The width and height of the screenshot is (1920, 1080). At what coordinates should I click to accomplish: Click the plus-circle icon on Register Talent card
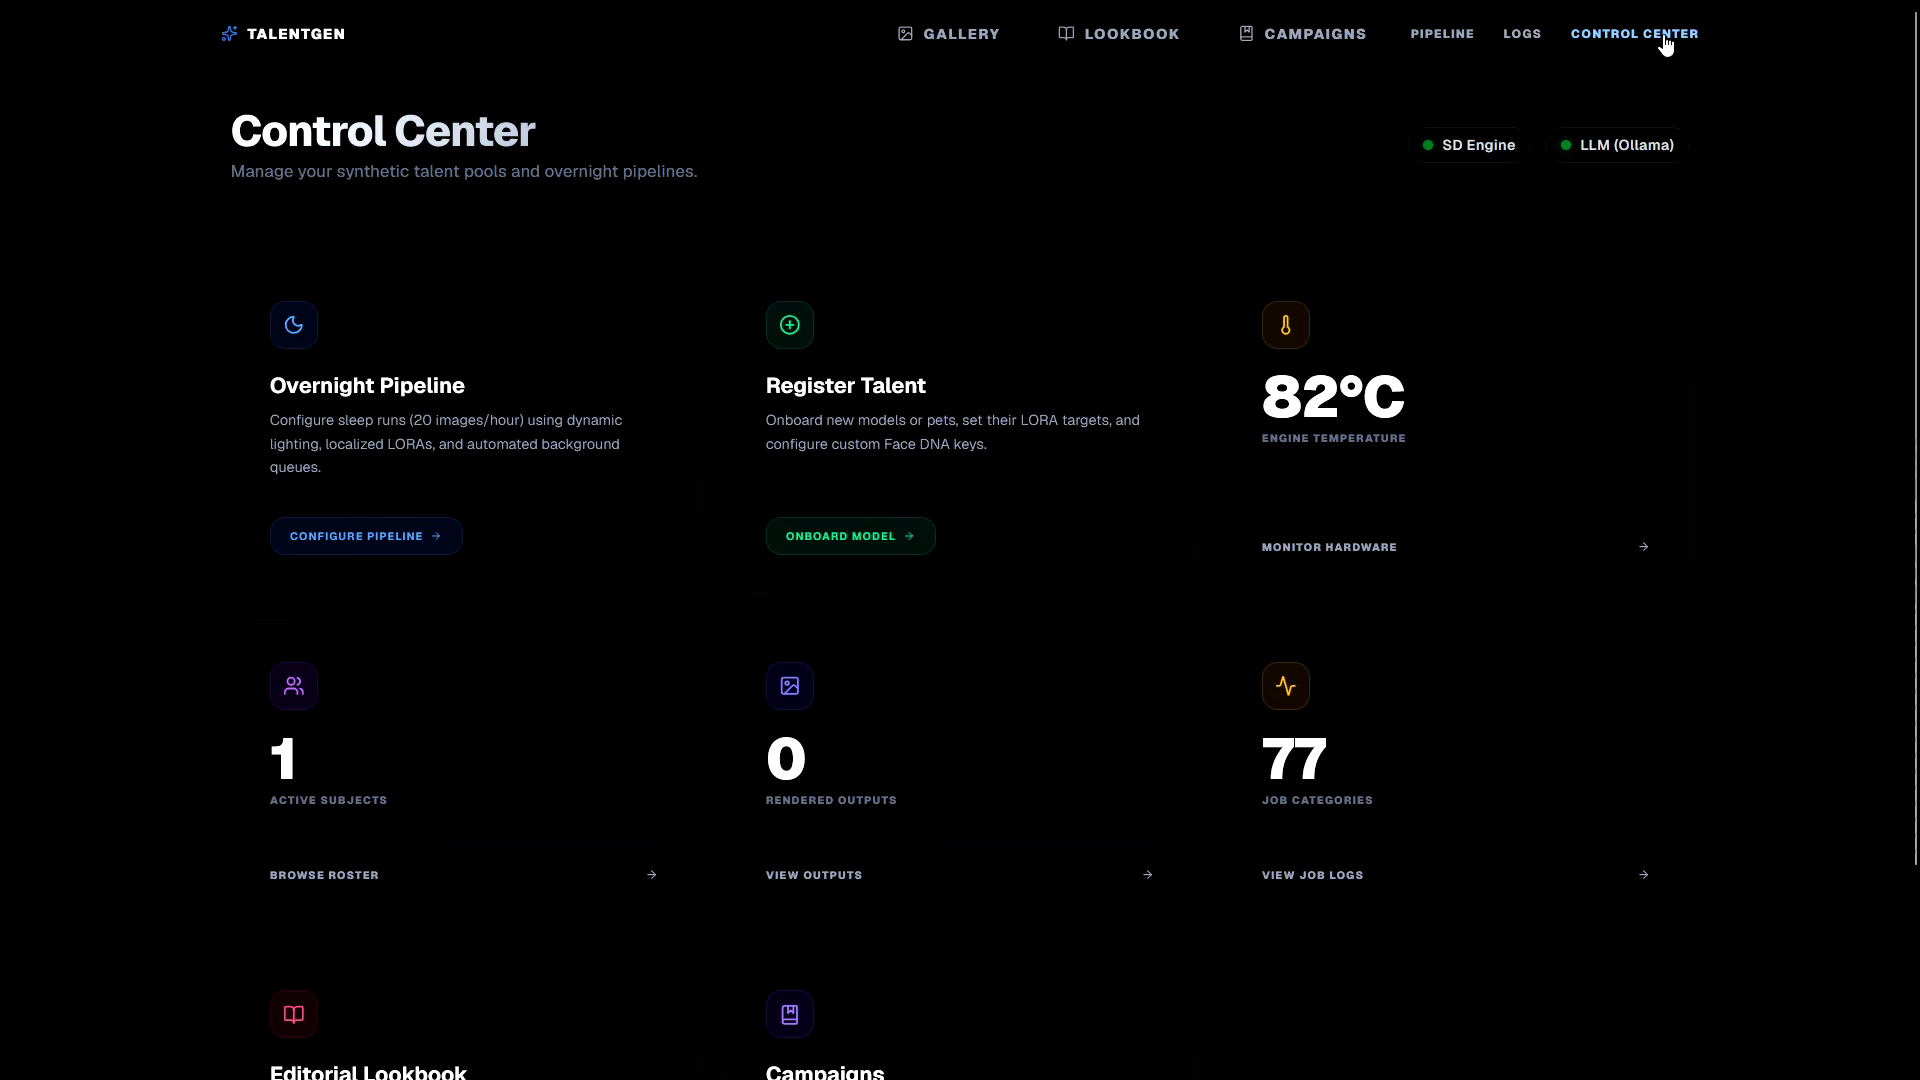tap(790, 325)
